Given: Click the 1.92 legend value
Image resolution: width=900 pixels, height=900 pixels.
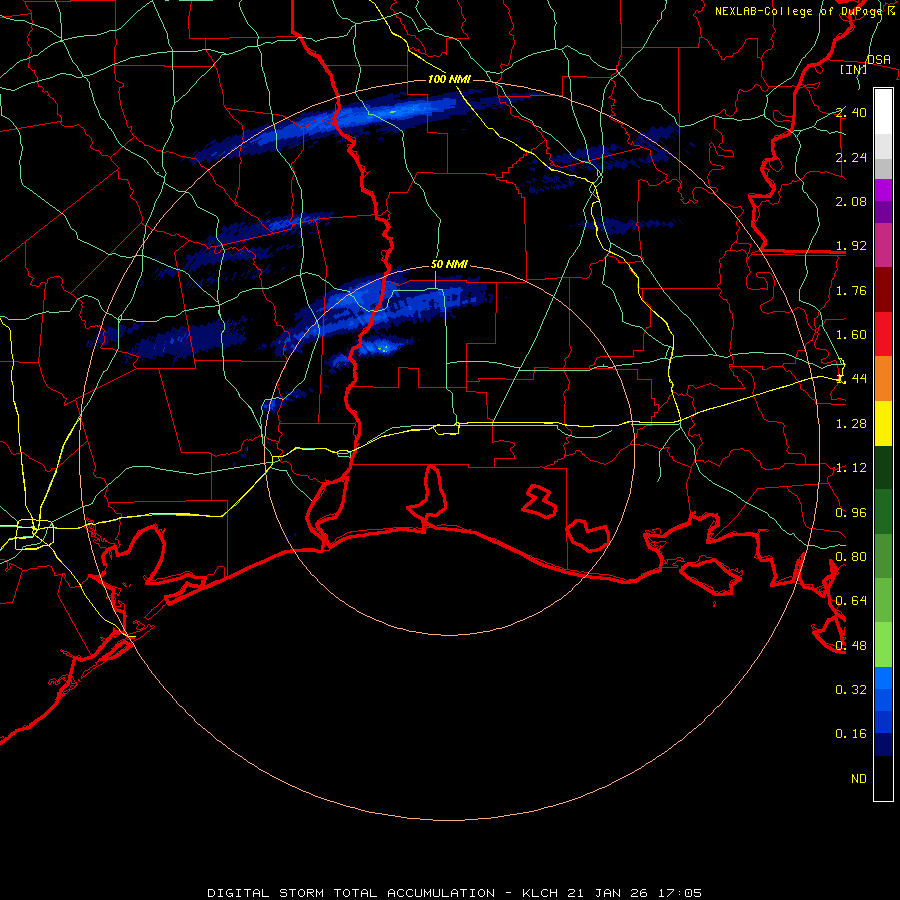Looking at the screenshot, I should pos(851,246).
